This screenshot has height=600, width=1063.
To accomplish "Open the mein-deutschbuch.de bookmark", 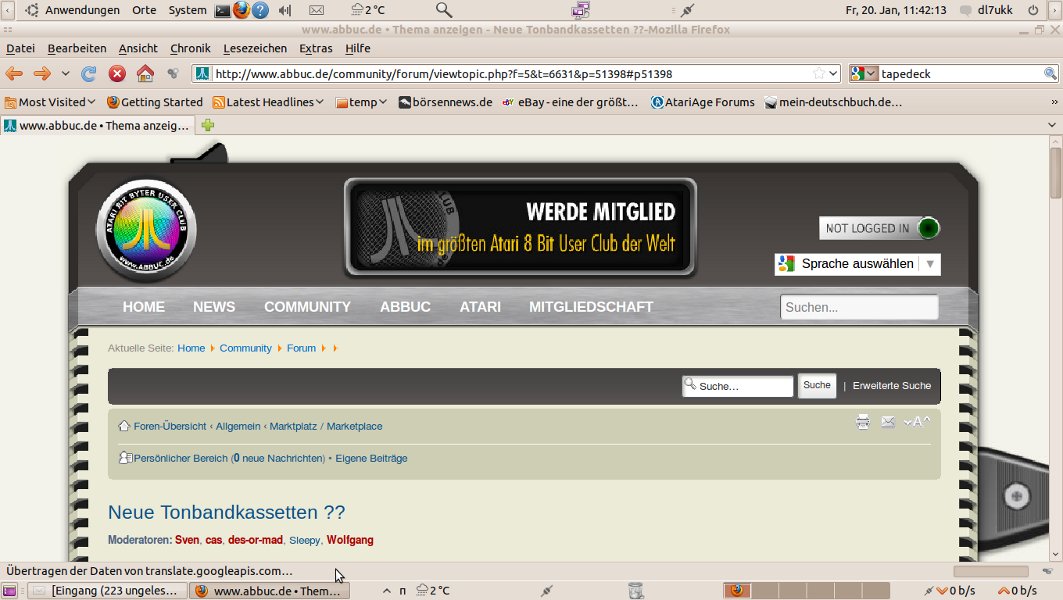I will 833,102.
